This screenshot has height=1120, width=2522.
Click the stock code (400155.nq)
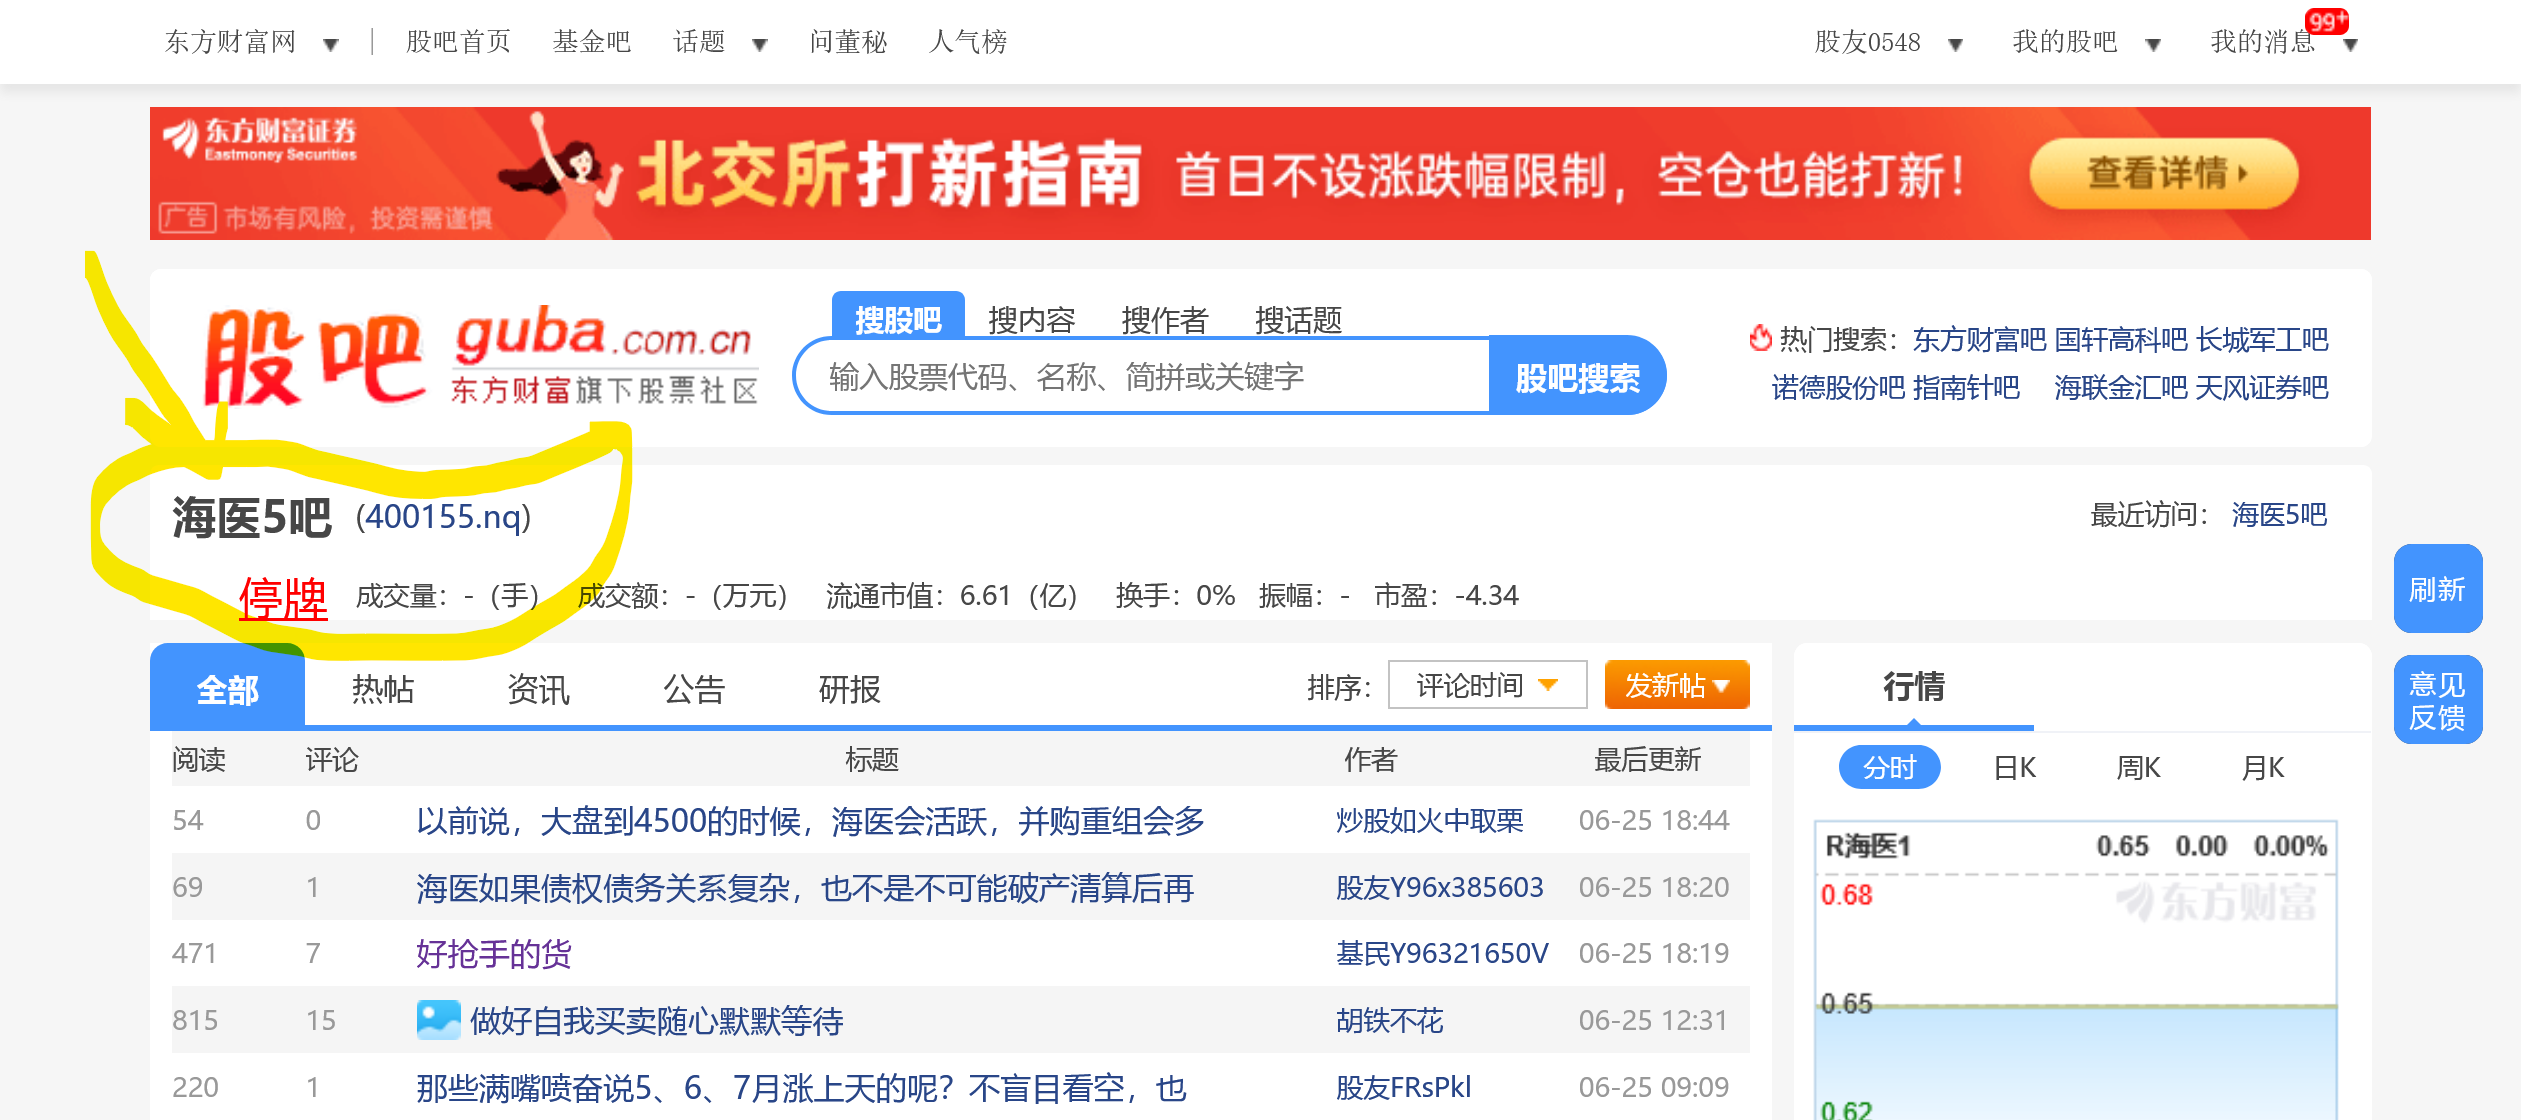tap(444, 516)
